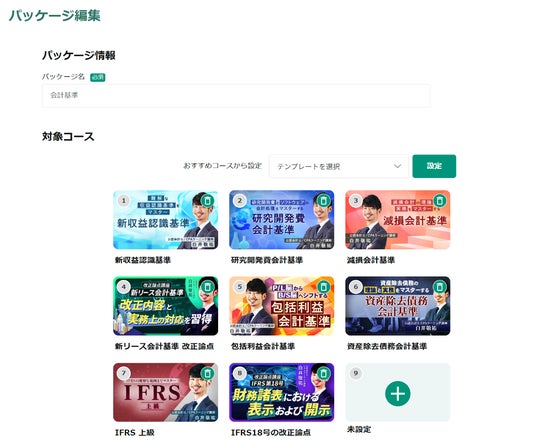Click the 包括利益会計基準 course thumbnail
Image resolution: width=536 pixels, height=444 pixels.
pos(282,306)
